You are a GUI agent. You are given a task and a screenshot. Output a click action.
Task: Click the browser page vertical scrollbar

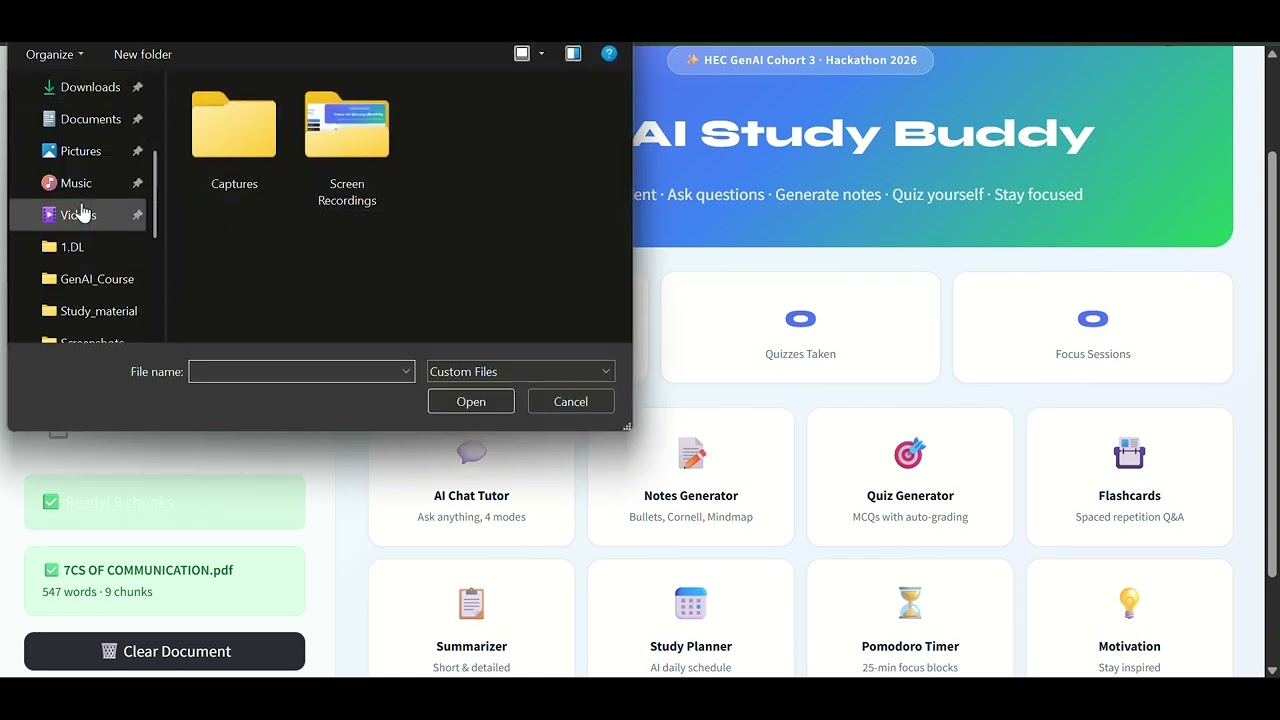tap(1272, 364)
